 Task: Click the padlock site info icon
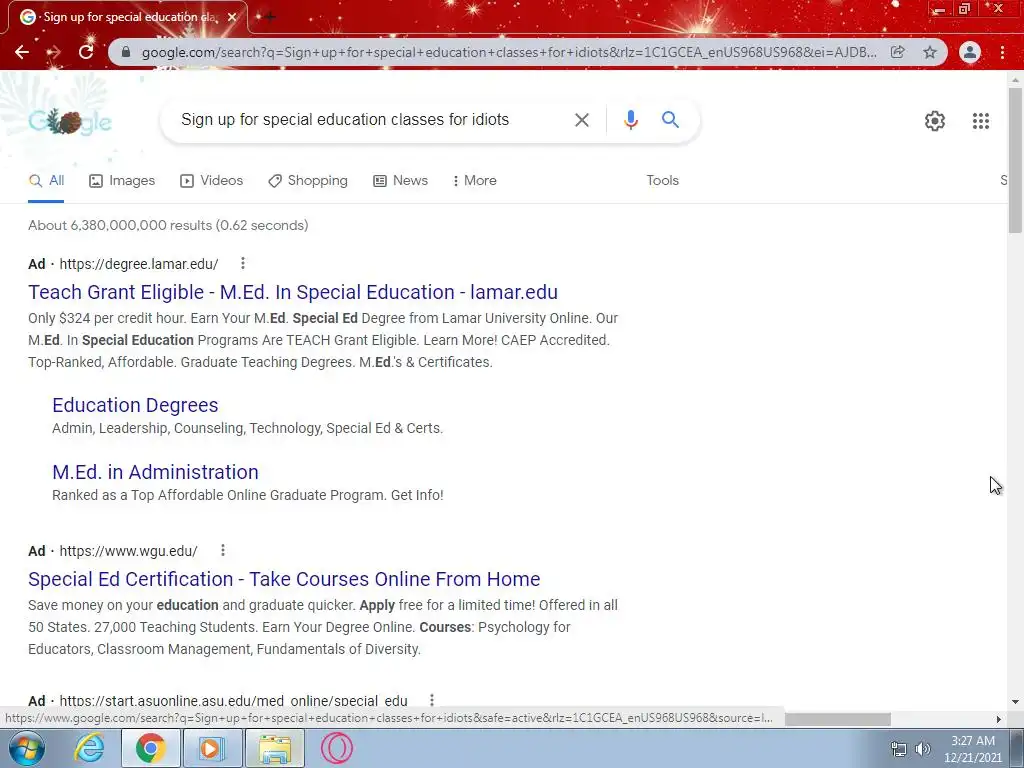[x=126, y=52]
